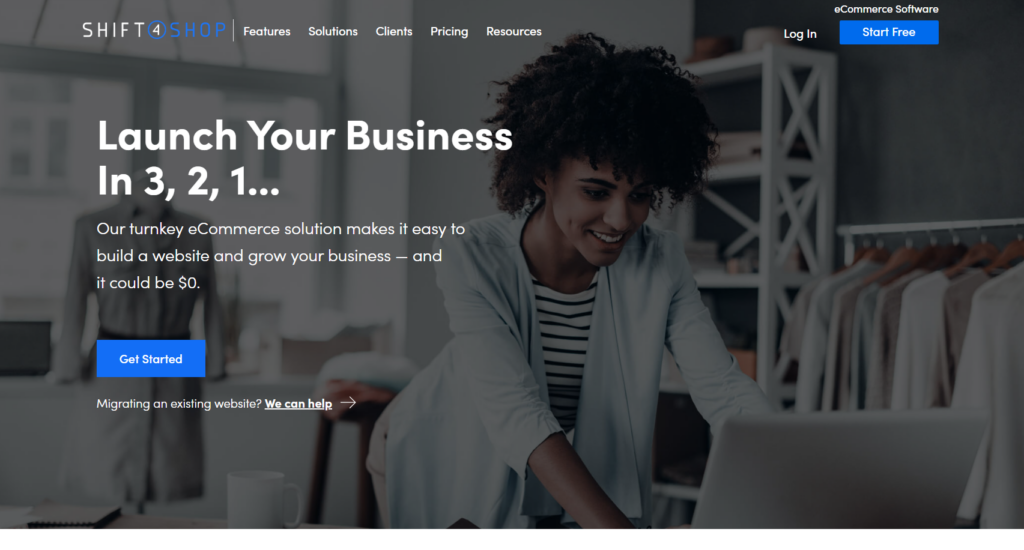Open the Solutions menu
The image size is (1024, 550).
click(332, 31)
